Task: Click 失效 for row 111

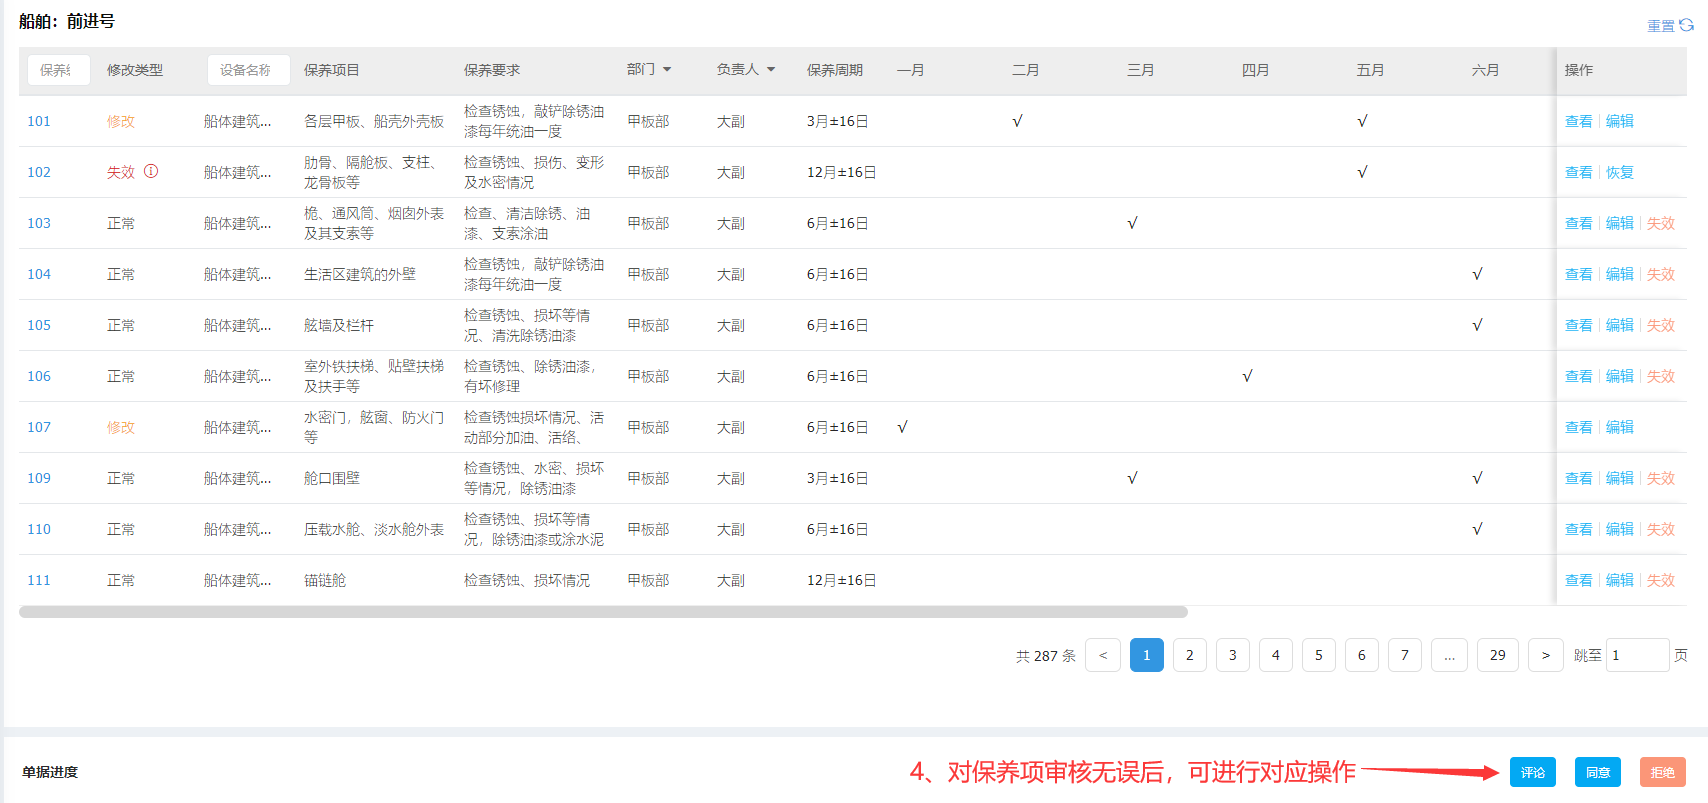Action: pyautogui.click(x=1661, y=580)
